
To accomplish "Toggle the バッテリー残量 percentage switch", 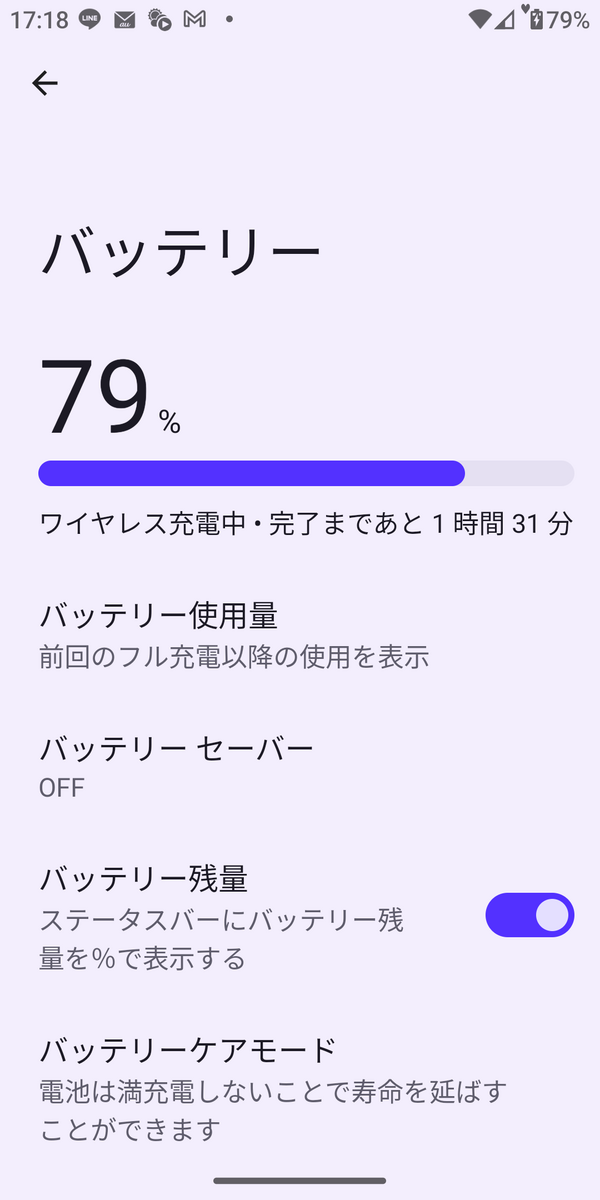I will point(529,915).
